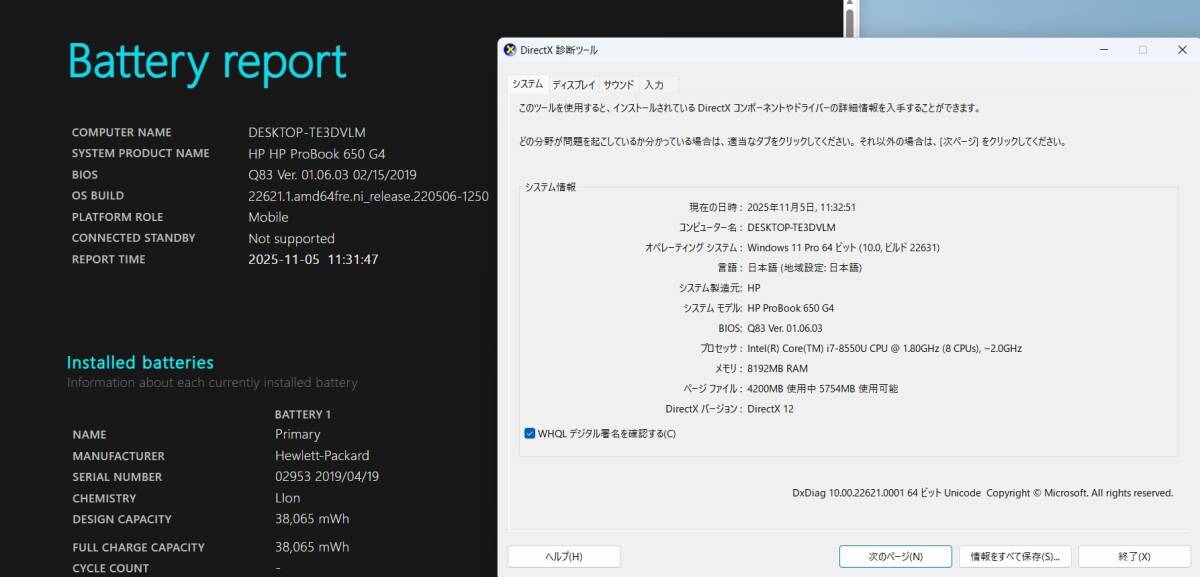This screenshot has height=577, width=1200.
Task: Click 情報をすべて保存(S)... button
Action: (1015, 556)
